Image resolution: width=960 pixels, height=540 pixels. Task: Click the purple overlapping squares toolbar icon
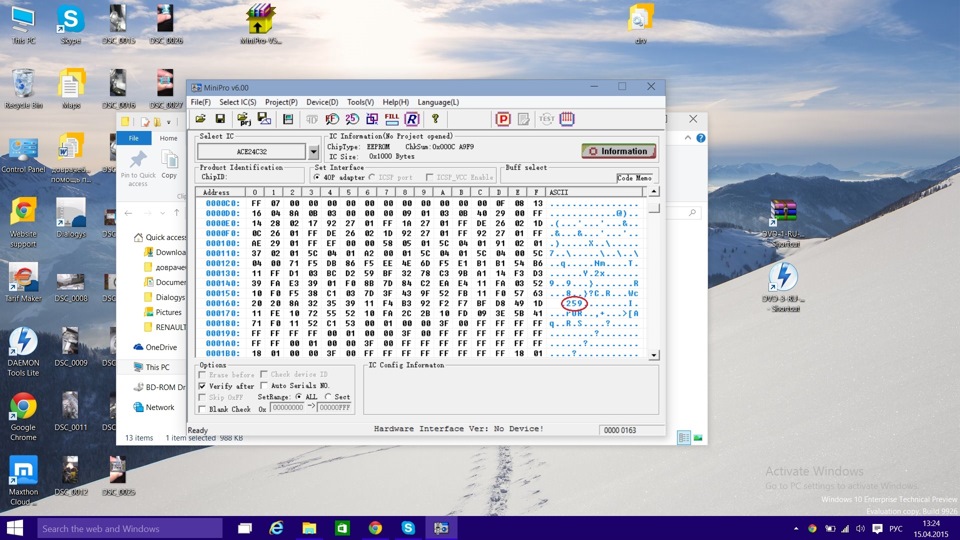(x=372, y=119)
